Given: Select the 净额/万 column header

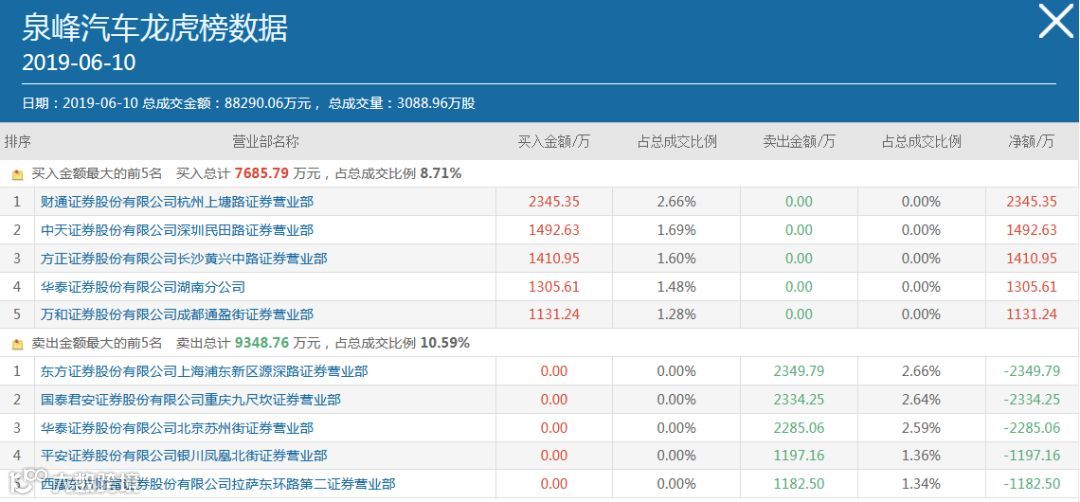Looking at the screenshot, I should 1031,141.
